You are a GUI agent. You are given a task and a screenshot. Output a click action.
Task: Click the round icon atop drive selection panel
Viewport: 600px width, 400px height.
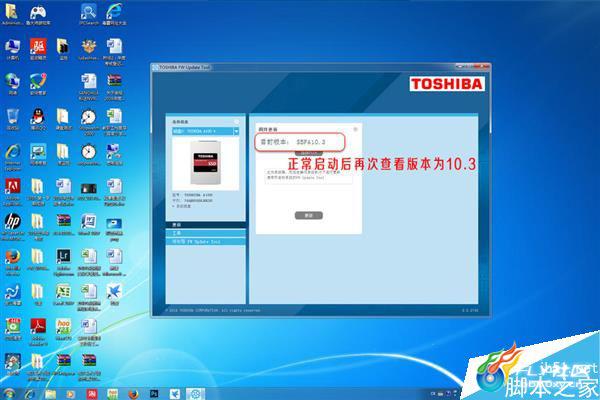(x=237, y=121)
